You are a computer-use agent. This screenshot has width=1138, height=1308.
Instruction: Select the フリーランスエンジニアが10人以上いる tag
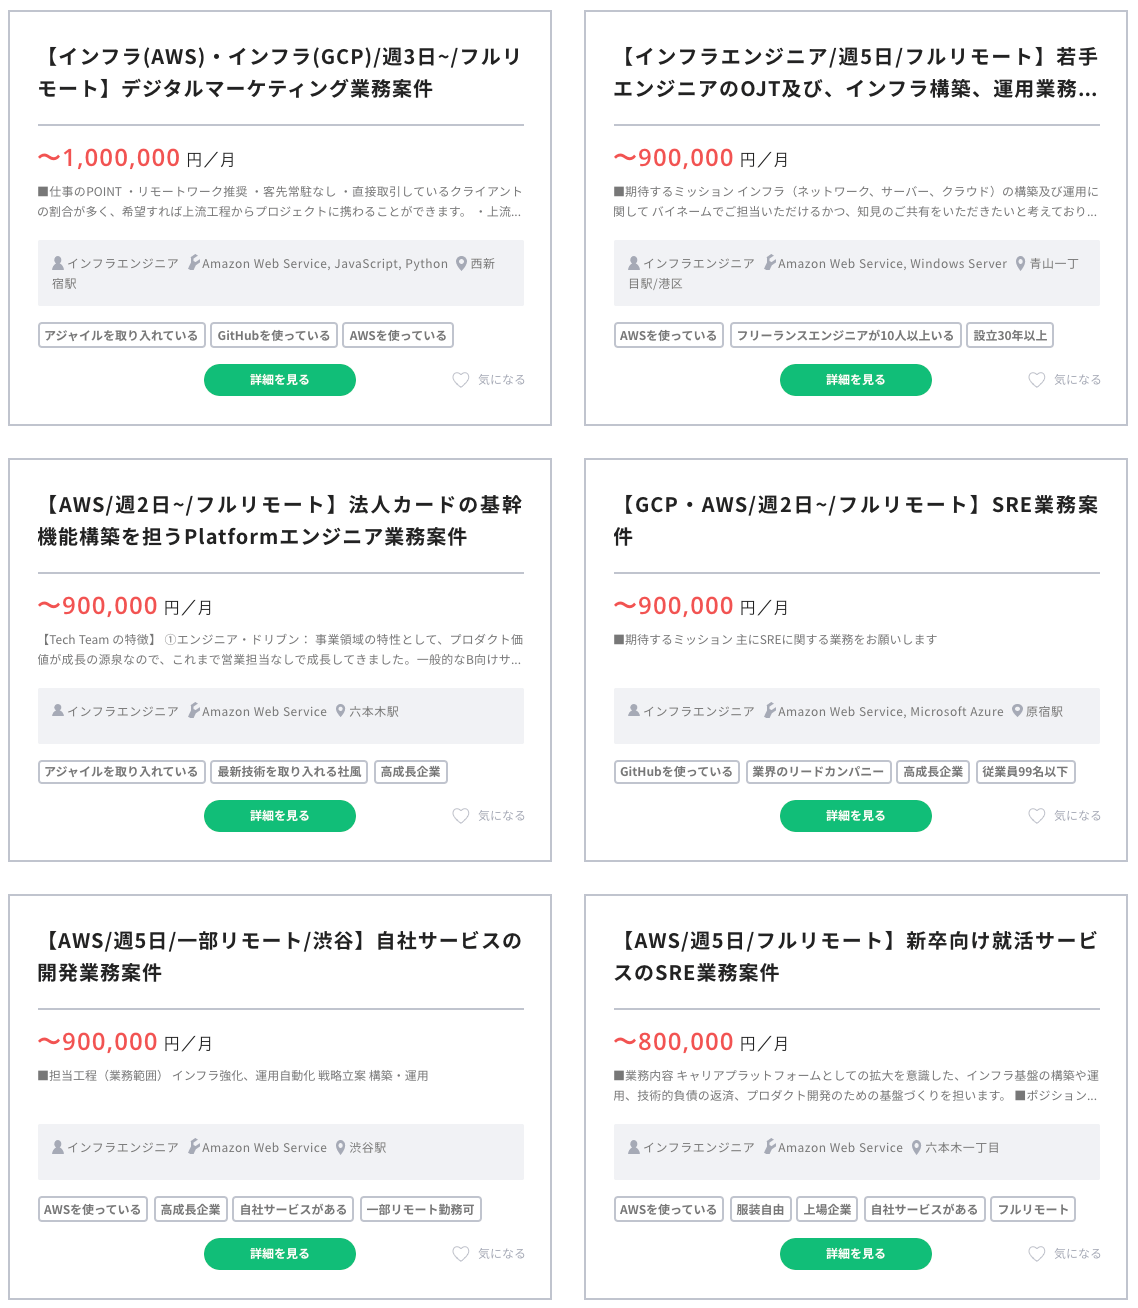click(845, 335)
